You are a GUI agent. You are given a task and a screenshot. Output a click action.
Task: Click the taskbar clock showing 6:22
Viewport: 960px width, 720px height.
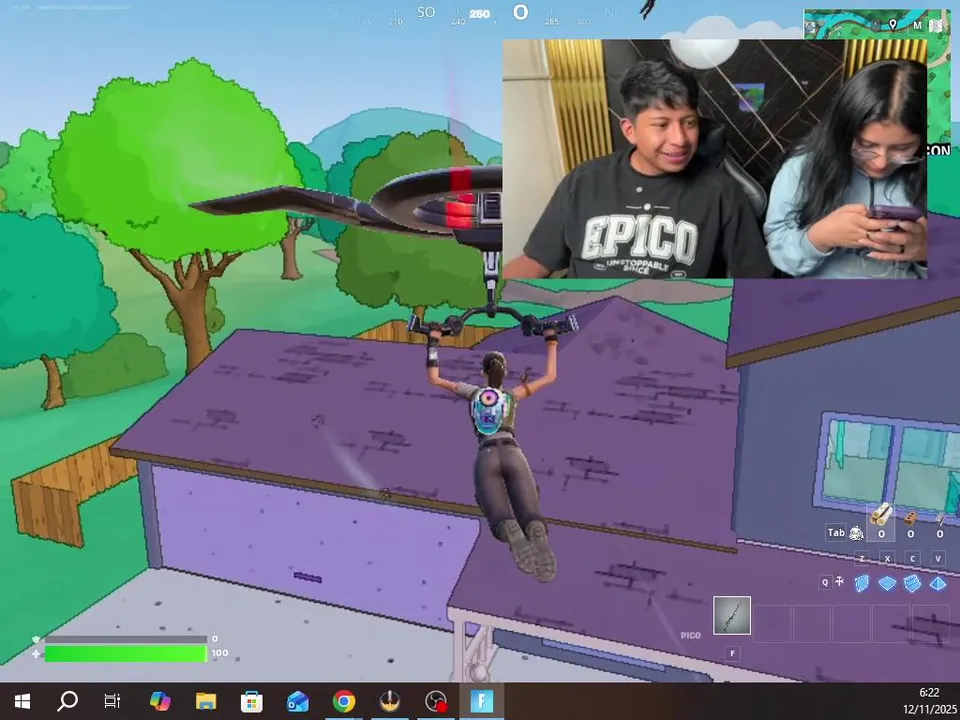coord(929,692)
